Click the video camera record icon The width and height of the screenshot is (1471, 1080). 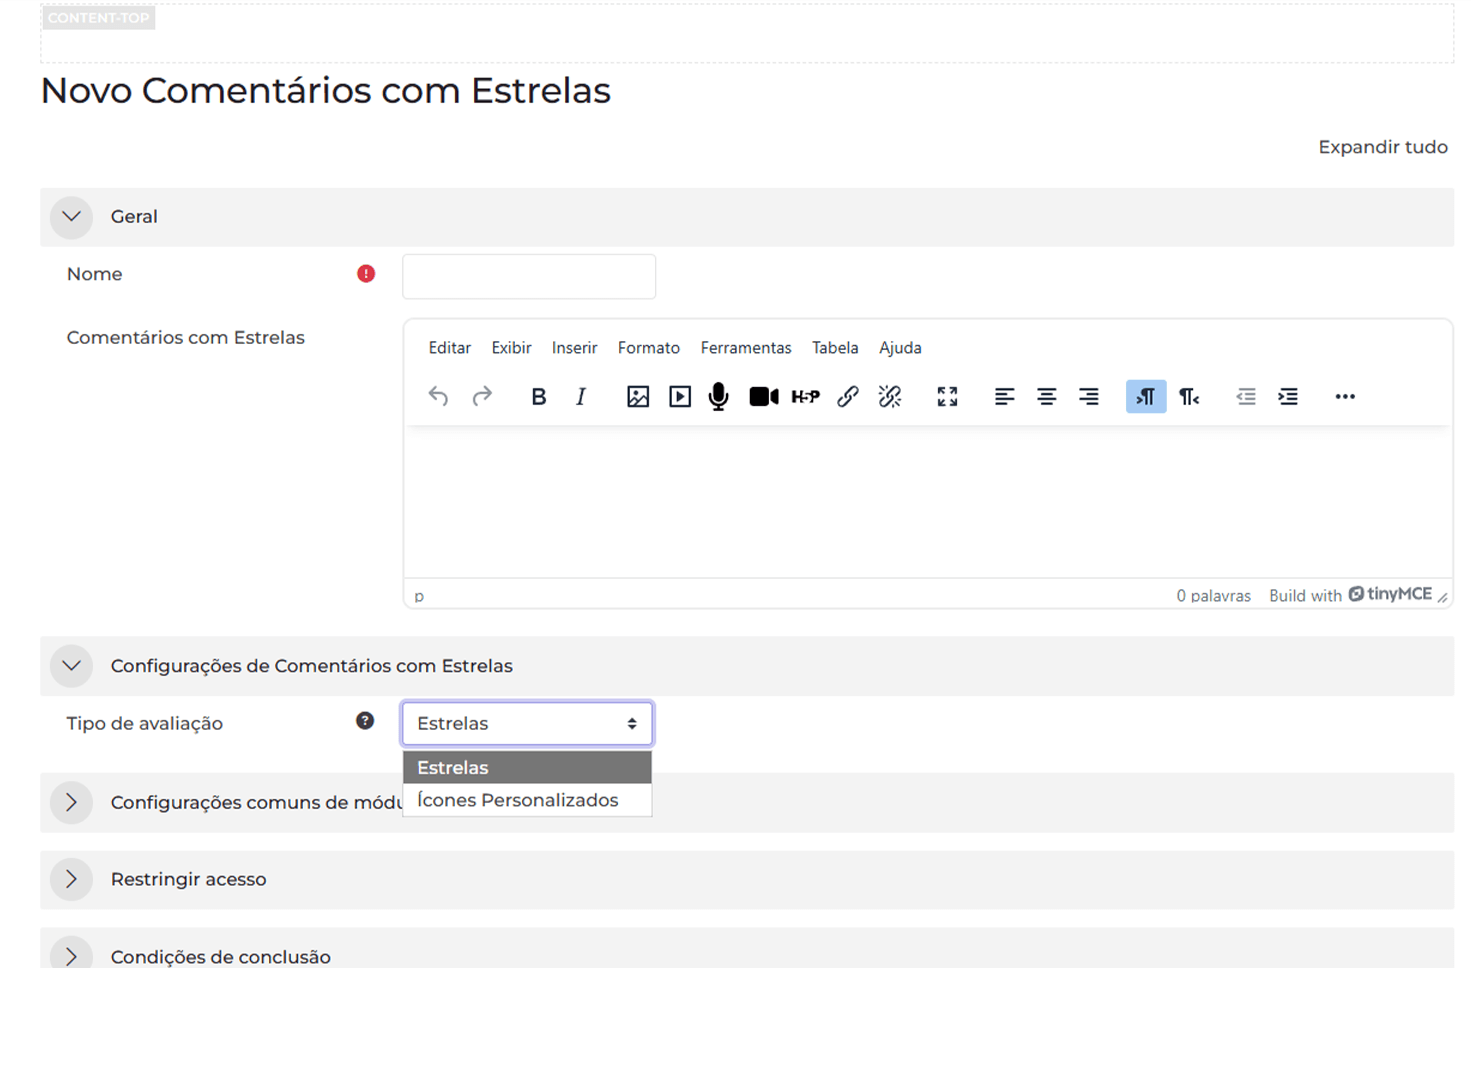[x=763, y=397]
